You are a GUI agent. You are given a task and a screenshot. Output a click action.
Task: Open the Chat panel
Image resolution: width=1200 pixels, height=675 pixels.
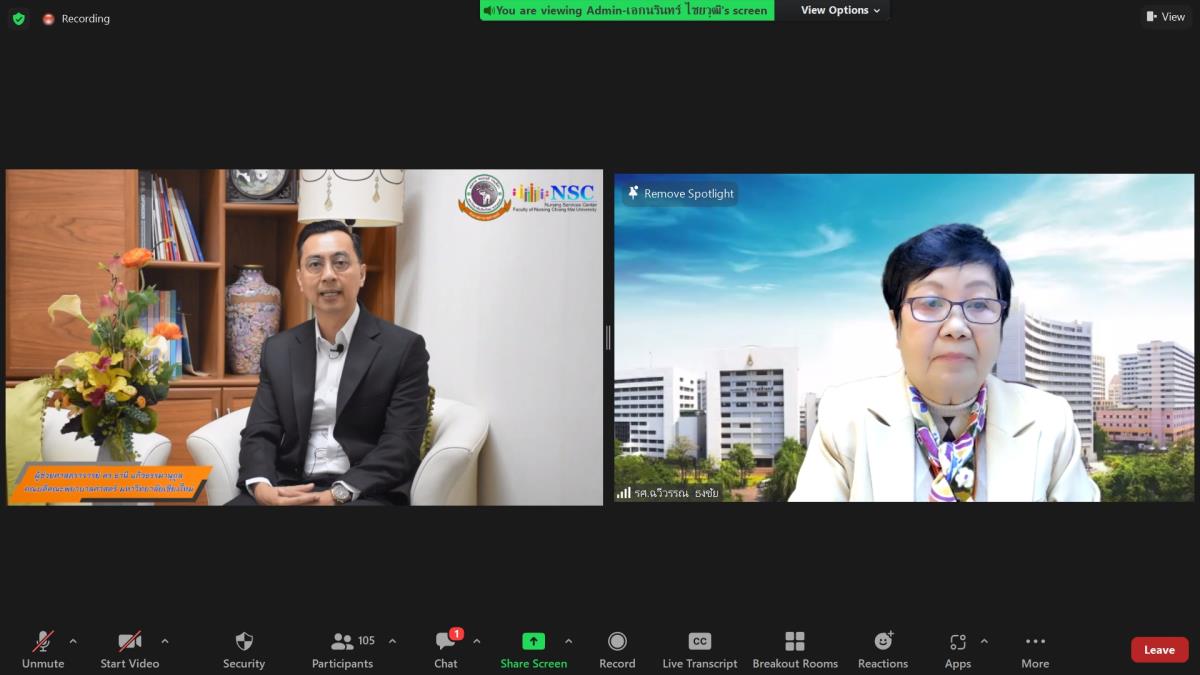pos(446,650)
